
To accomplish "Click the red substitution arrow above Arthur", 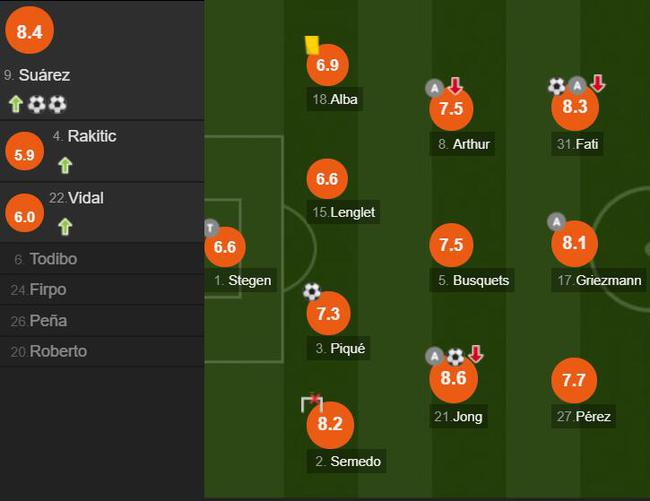I will (x=454, y=86).
